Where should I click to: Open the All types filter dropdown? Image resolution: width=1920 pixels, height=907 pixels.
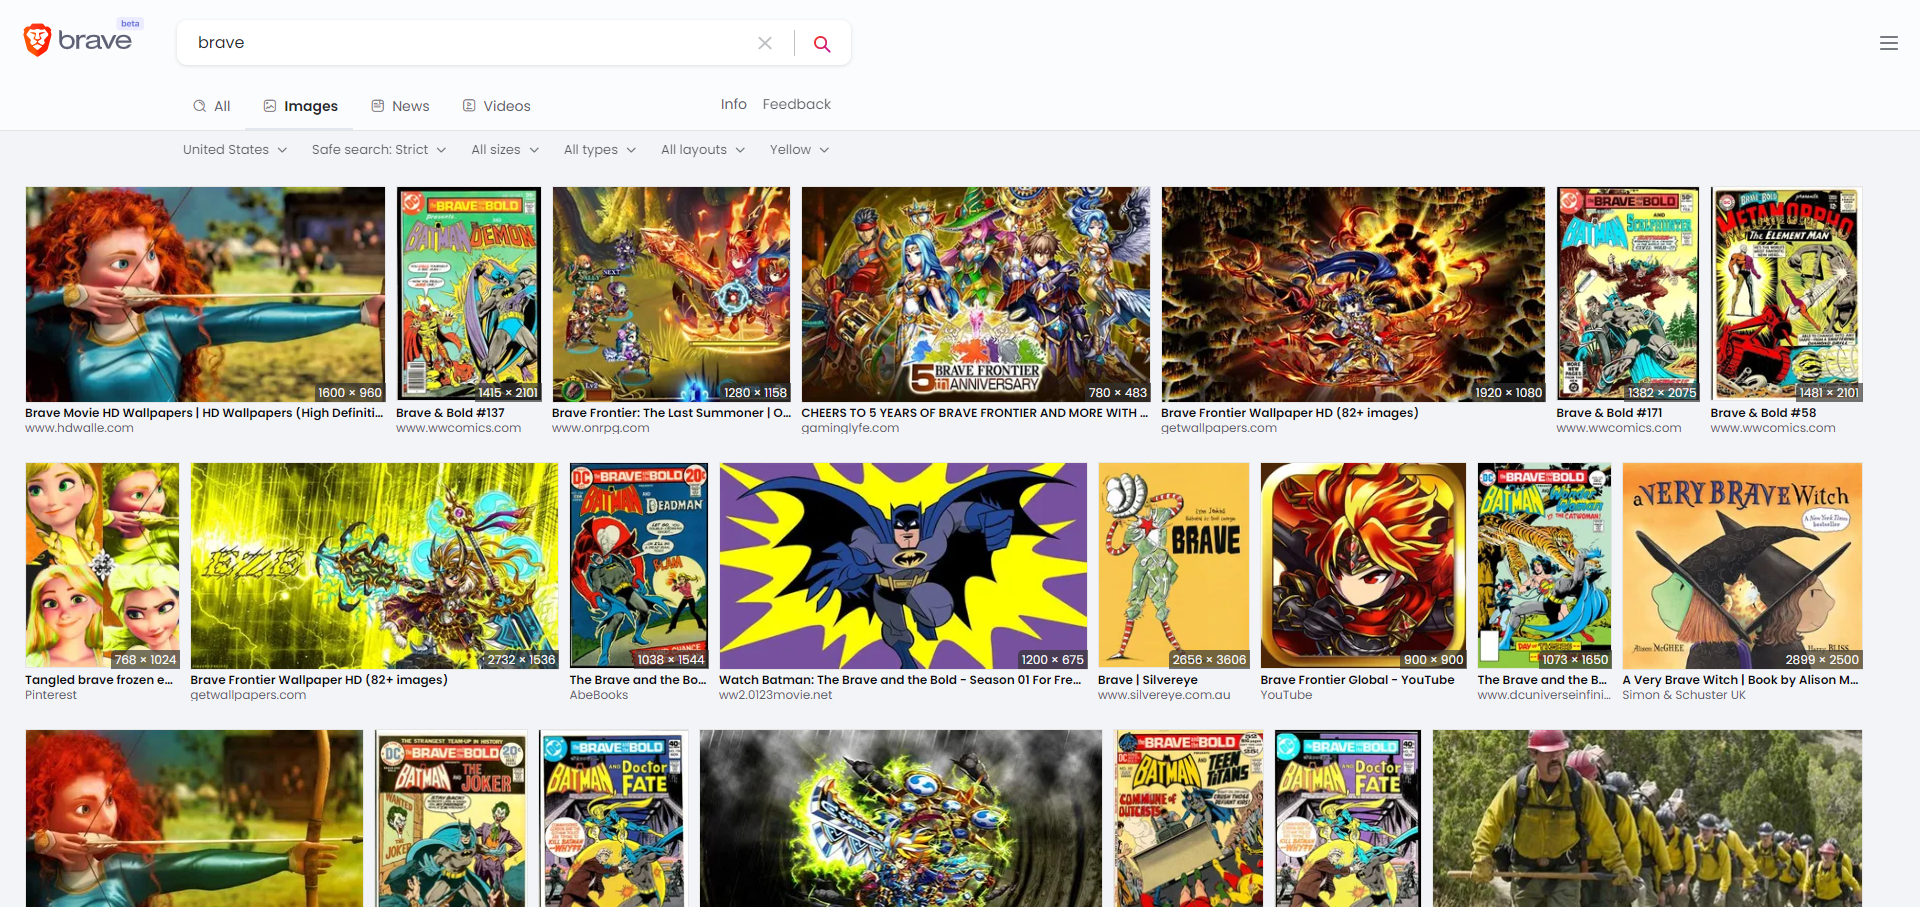[599, 150]
